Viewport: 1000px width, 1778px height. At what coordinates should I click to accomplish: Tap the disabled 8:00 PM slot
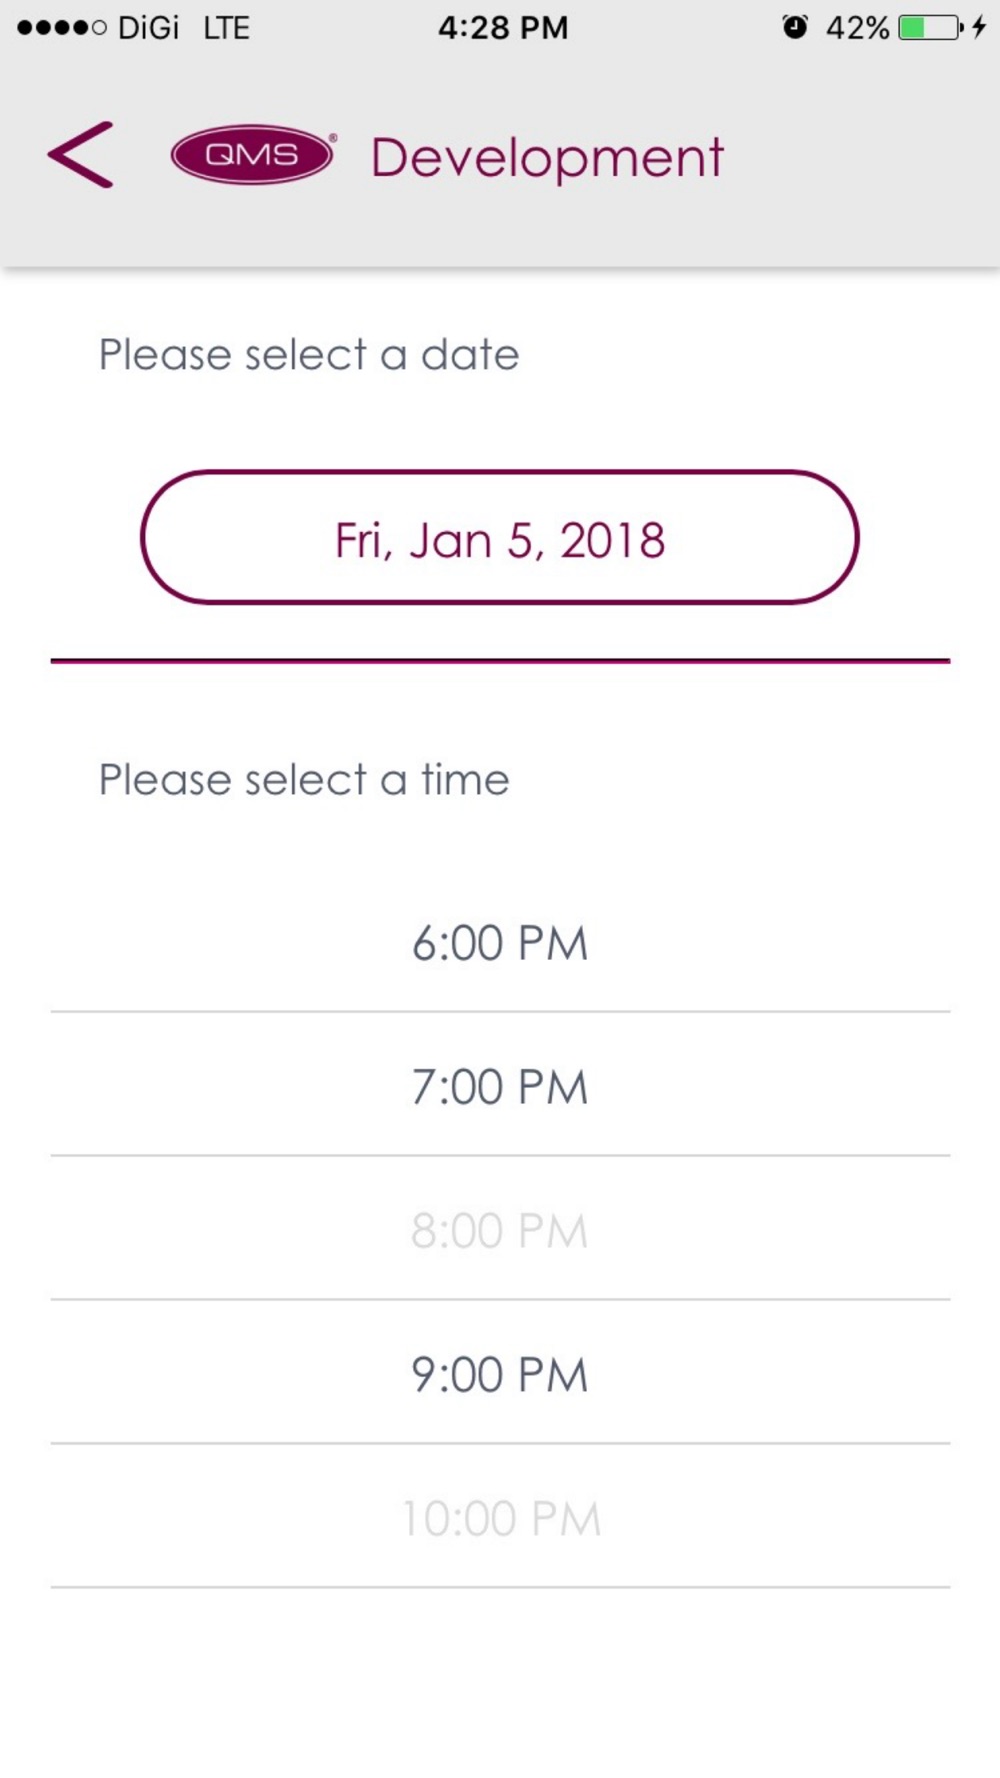point(500,1229)
